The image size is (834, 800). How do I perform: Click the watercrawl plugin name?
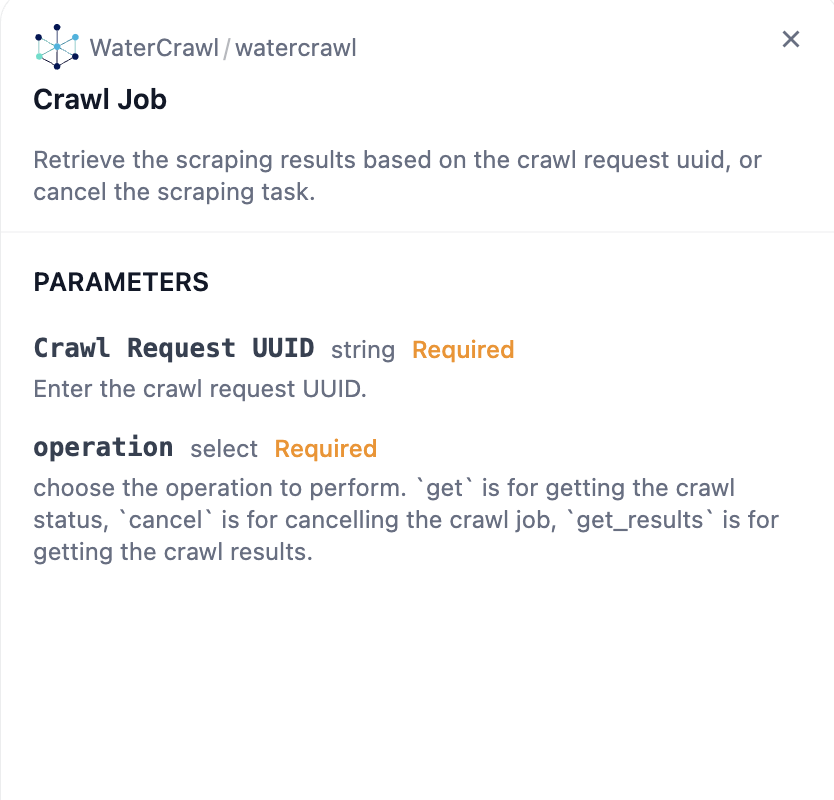point(295,47)
